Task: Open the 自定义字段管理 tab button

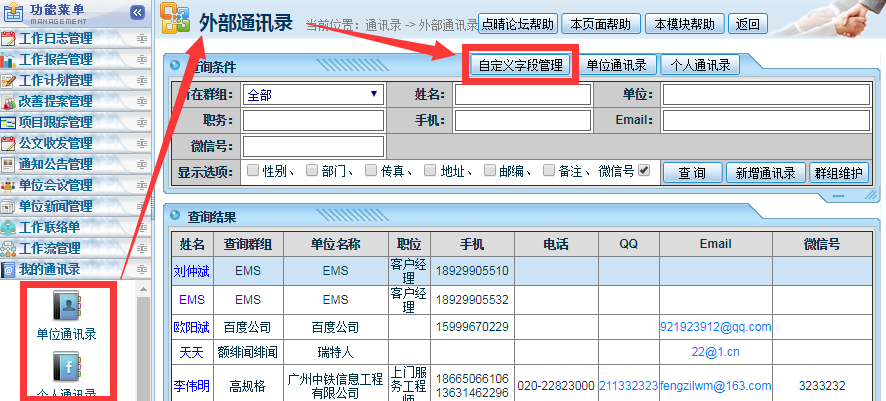Action: (x=520, y=66)
